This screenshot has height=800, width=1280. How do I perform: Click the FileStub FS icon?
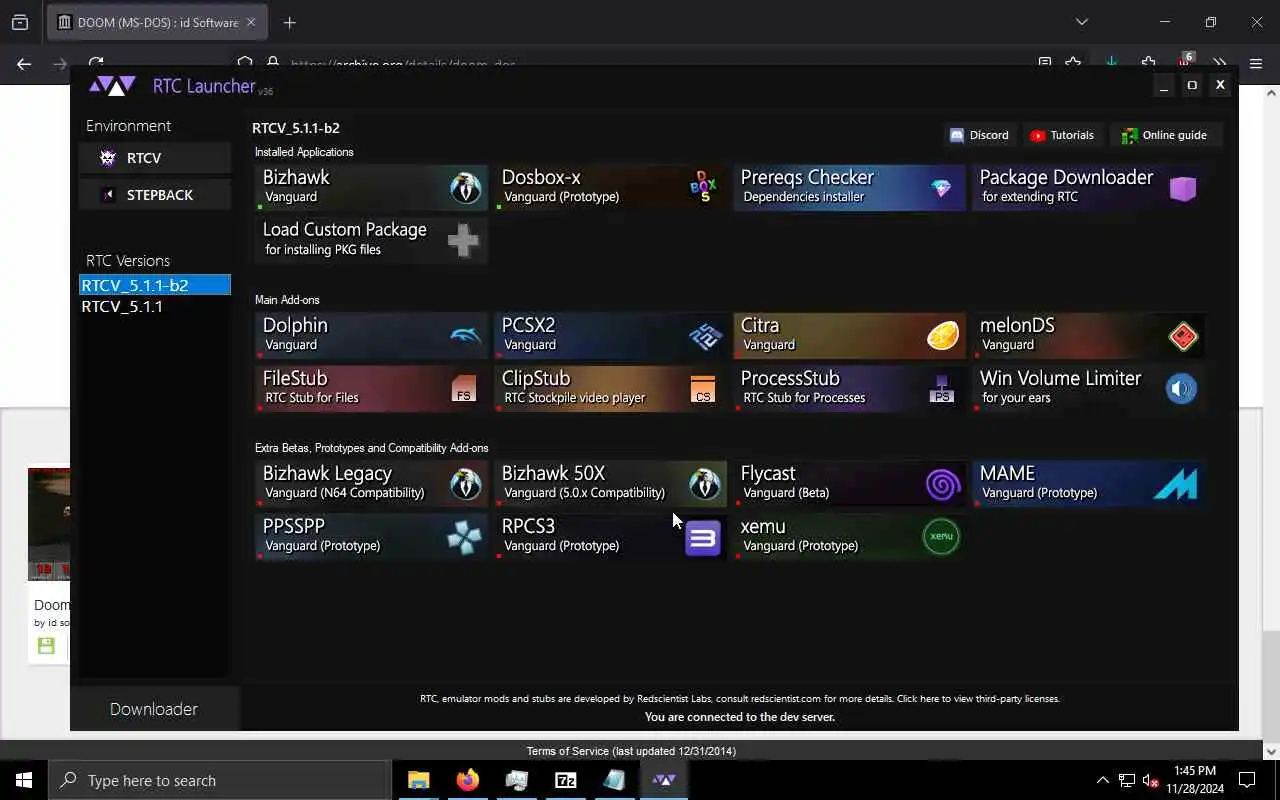click(x=464, y=389)
